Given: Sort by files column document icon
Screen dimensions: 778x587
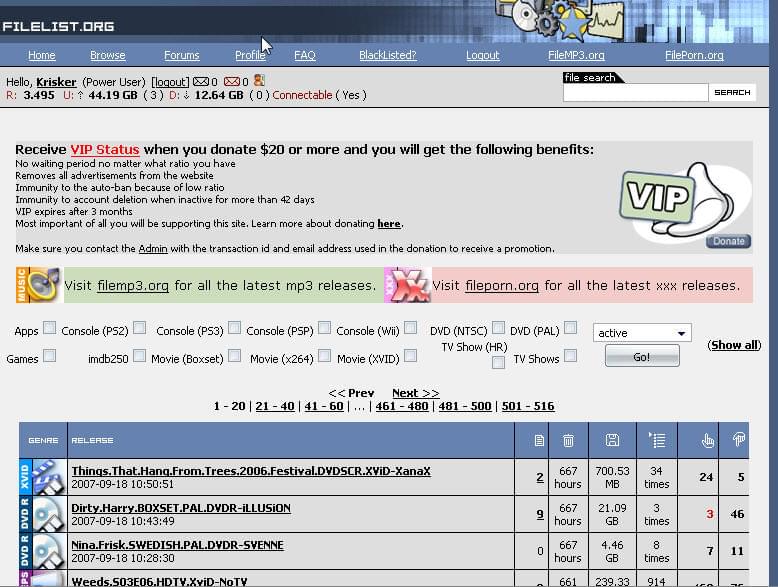Looking at the screenshot, I should click(x=539, y=440).
